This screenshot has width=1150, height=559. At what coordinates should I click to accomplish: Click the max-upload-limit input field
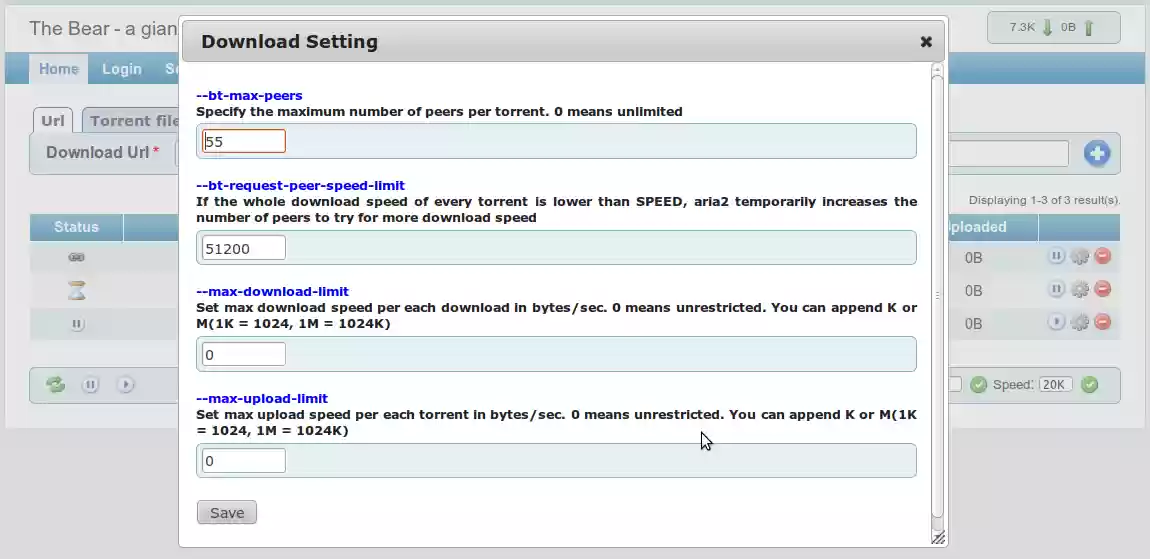click(x=243, y=461)
